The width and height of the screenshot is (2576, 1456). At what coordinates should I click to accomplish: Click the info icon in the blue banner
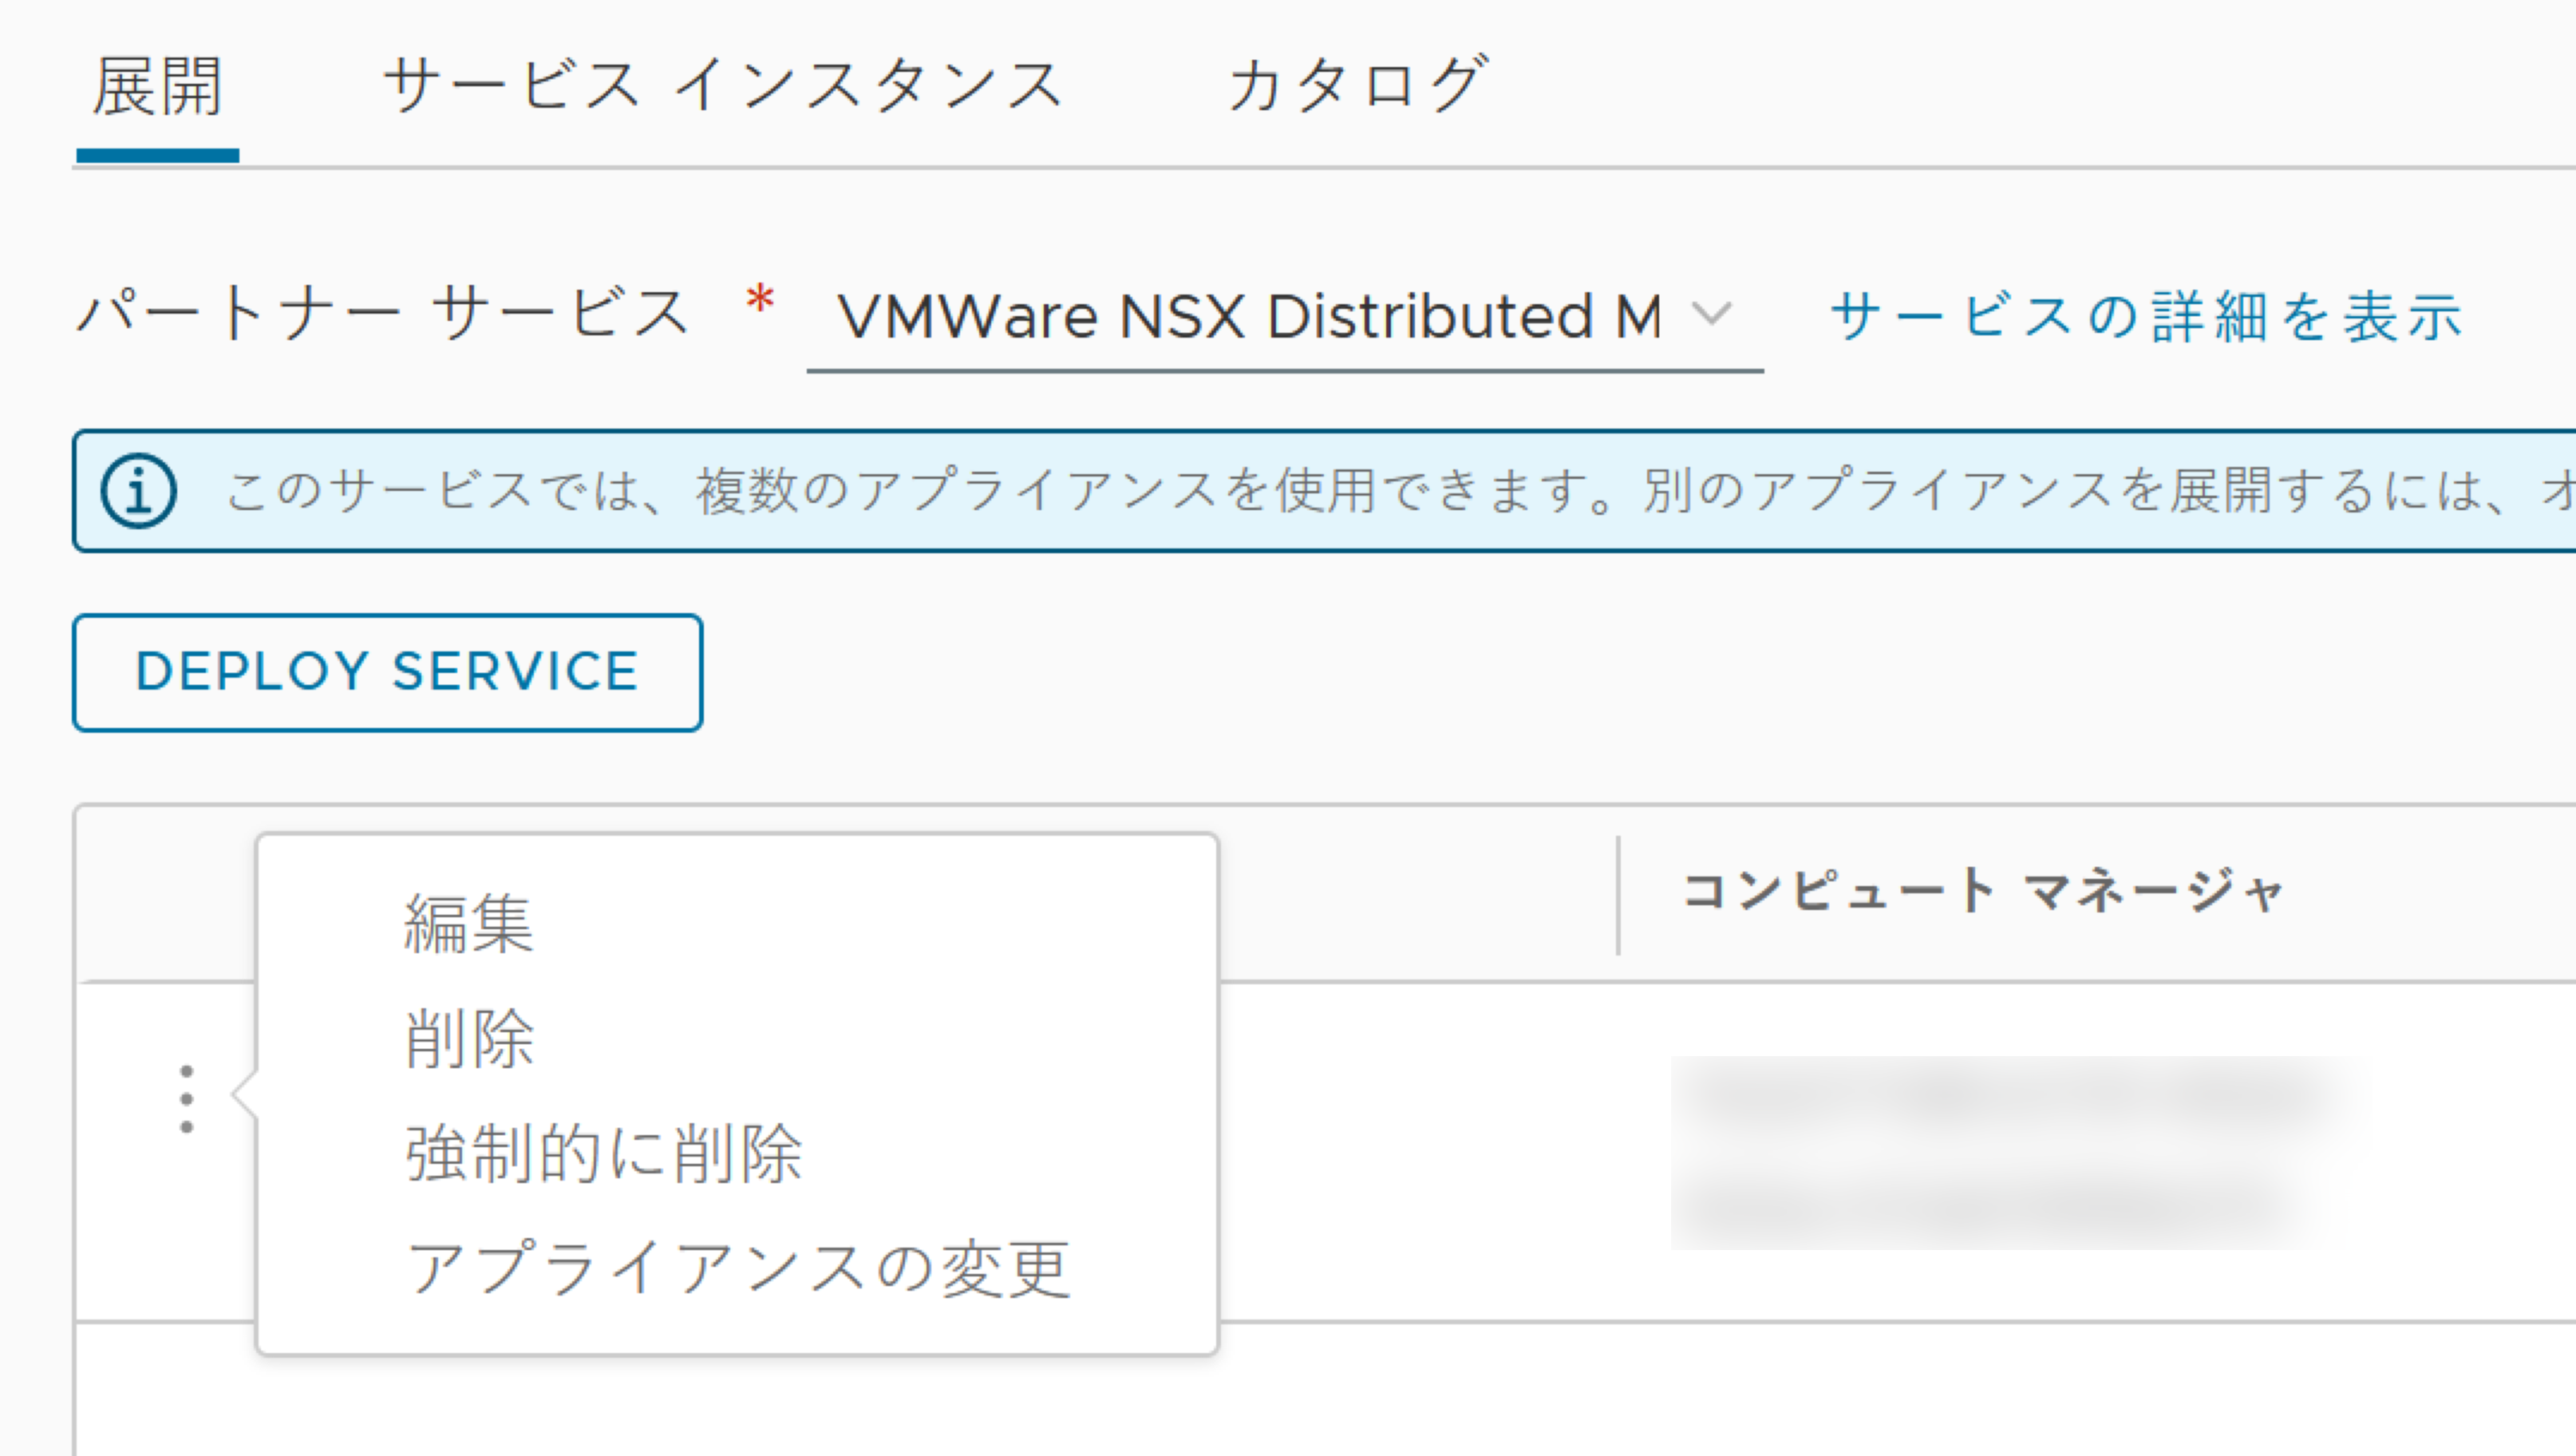tap(139, 491)
